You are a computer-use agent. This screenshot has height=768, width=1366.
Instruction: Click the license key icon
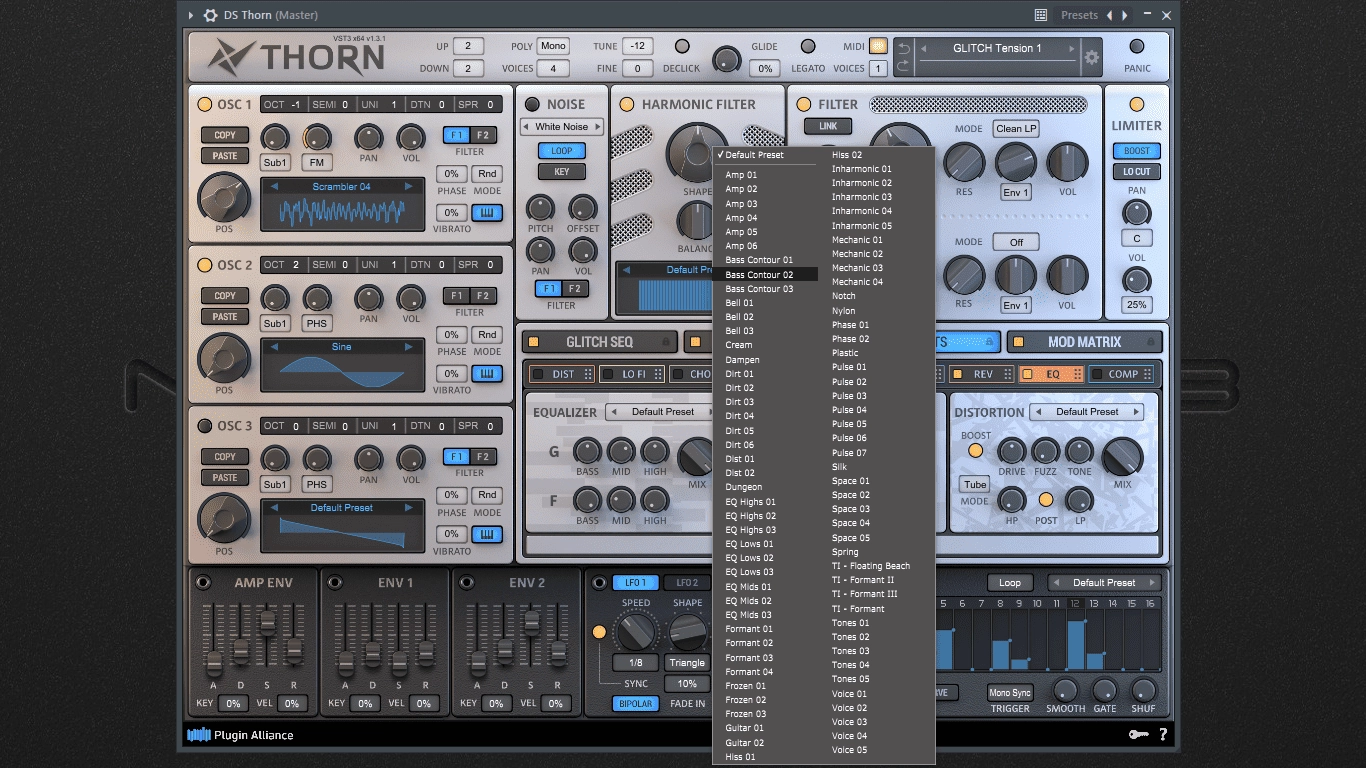point(1138,735)
